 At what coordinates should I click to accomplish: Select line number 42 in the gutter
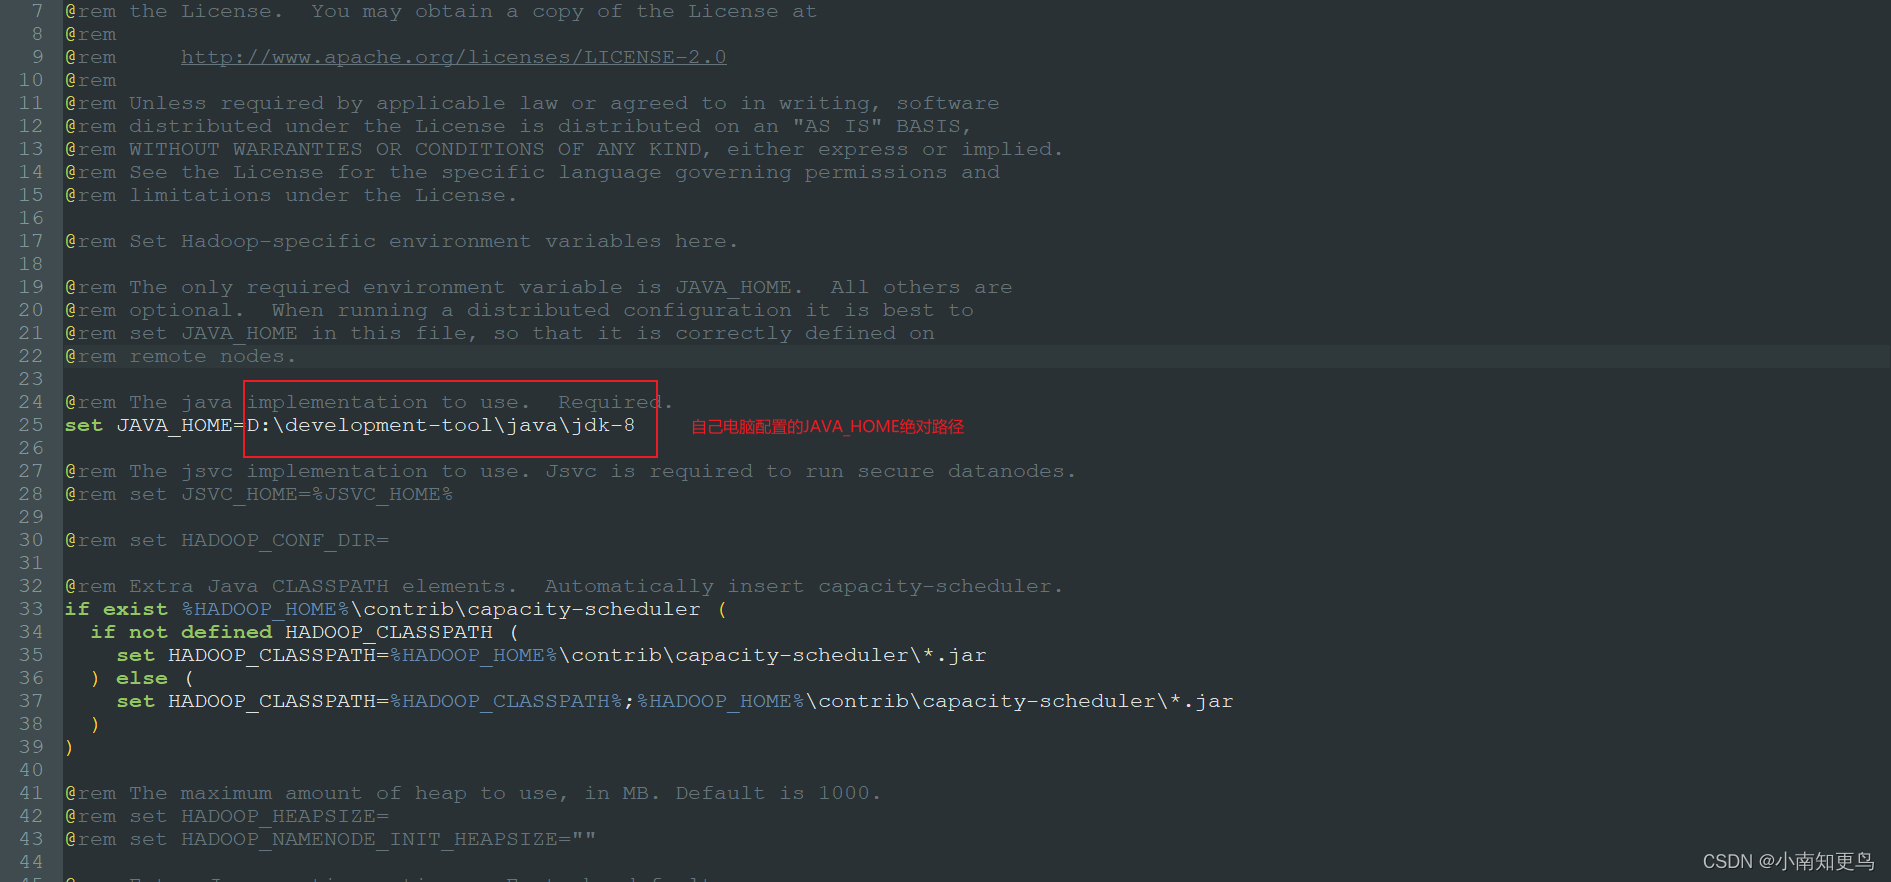coord(31,816)
